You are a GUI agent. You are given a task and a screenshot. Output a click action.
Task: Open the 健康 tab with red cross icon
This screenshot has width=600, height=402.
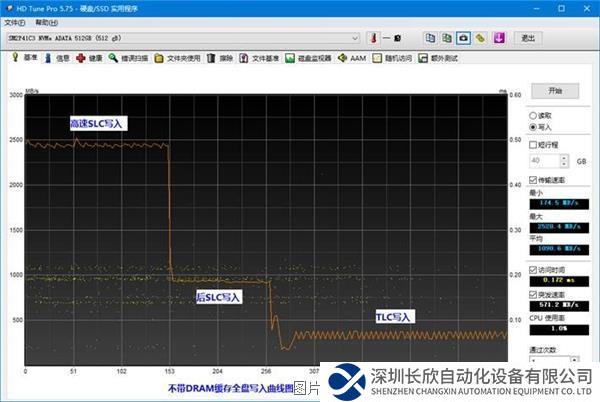89,58
